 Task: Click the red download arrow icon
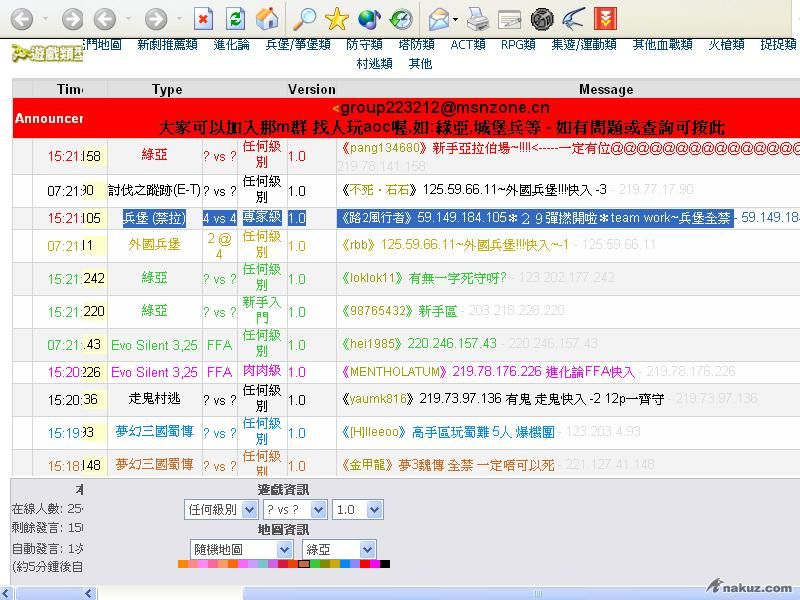tap(605, 18)
